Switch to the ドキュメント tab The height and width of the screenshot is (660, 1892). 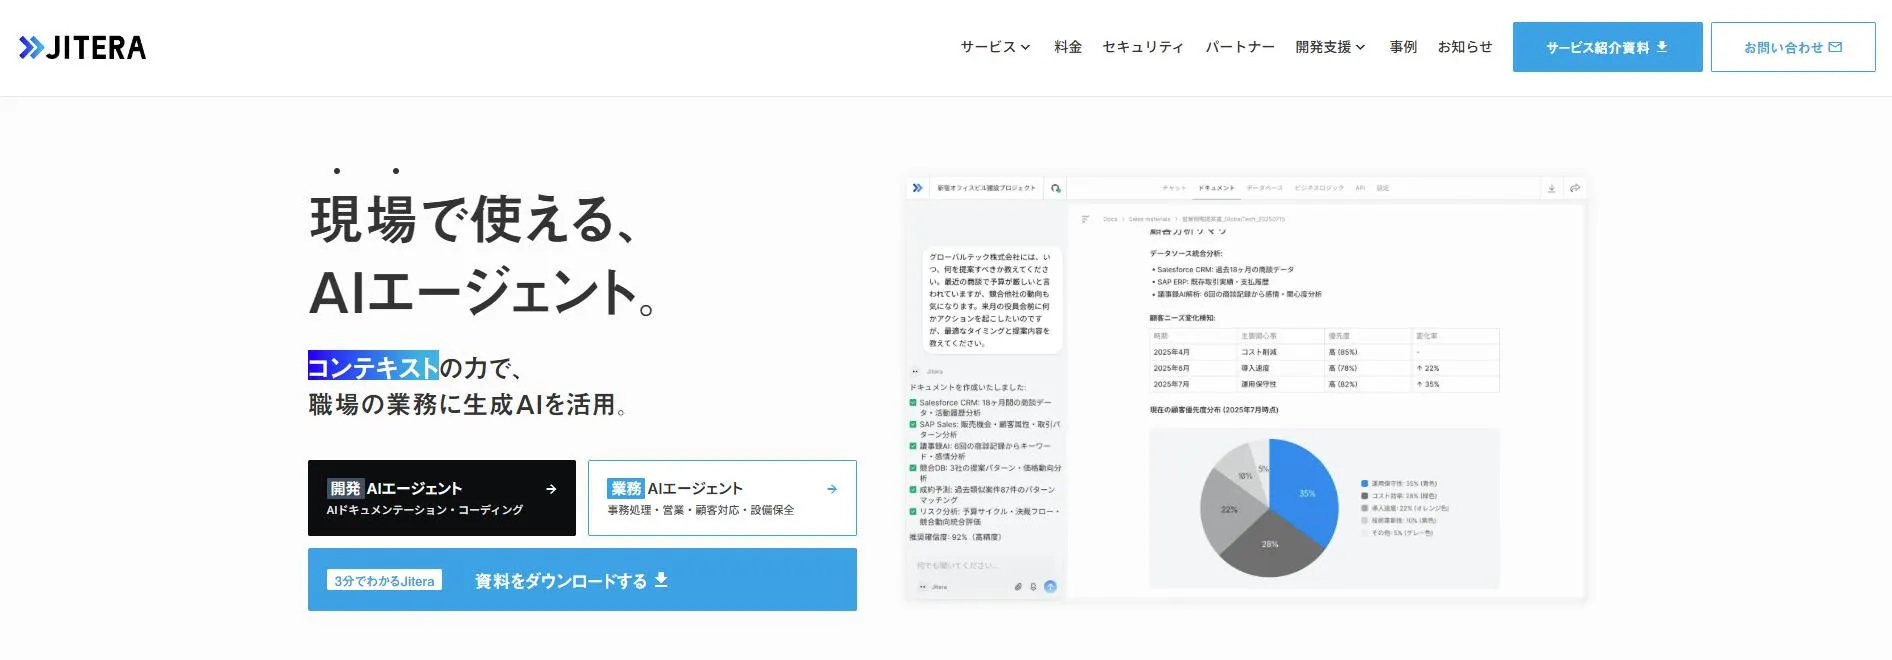(x=1216, y=188)
